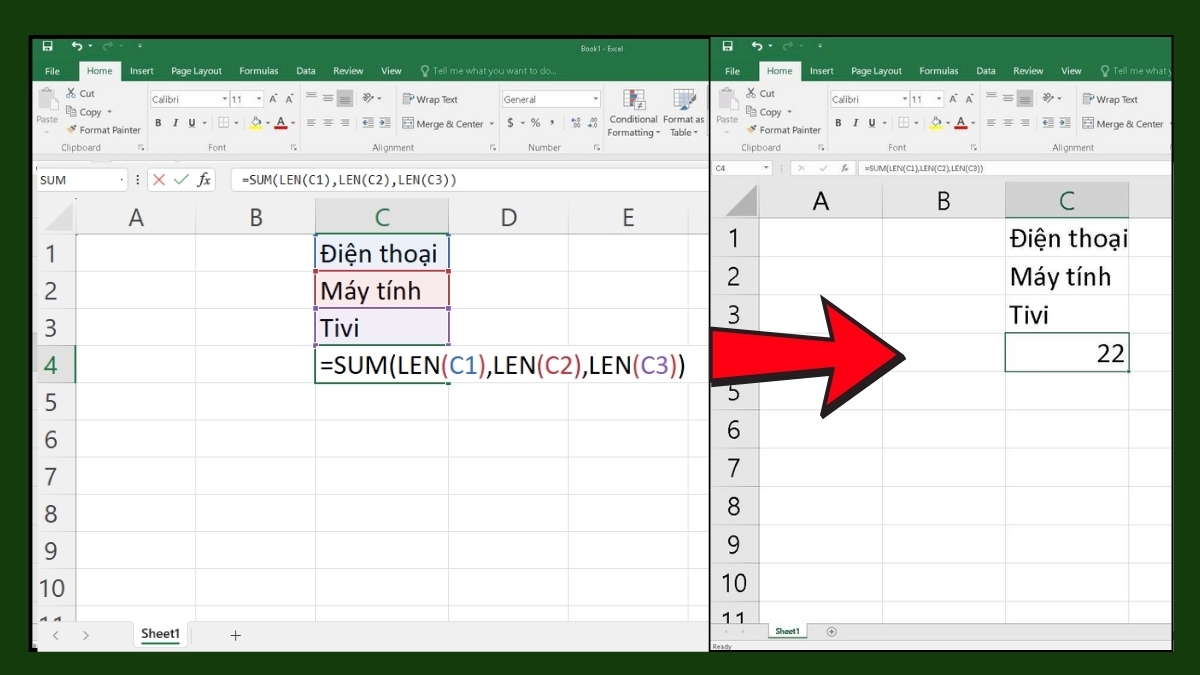Switch to the Formulas ribbon tab

pos(258,70)
